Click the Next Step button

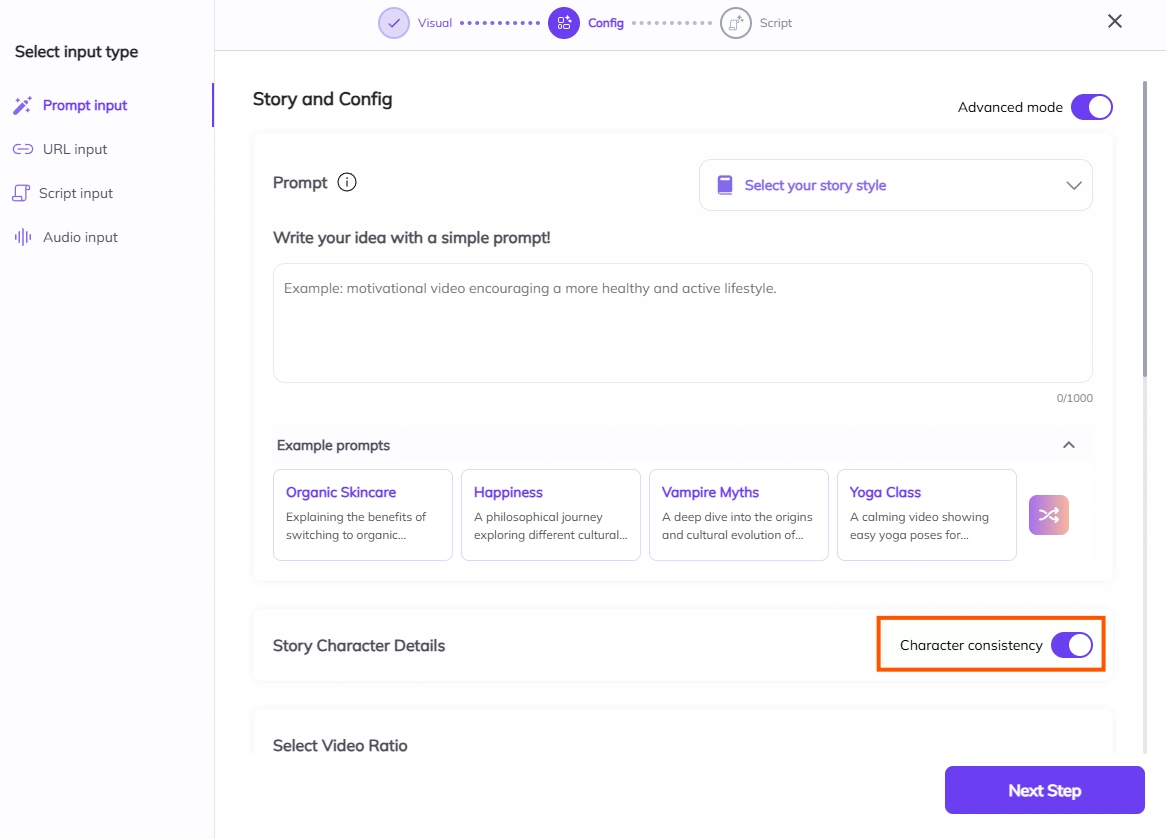pos(1044,790)
